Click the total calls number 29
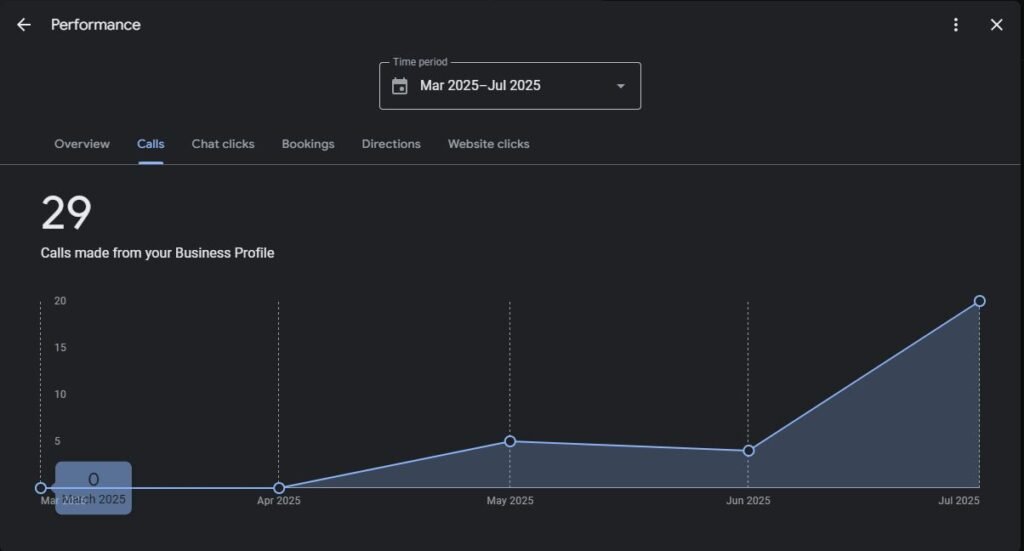Viewport: 1024px width, 551px height. click(x=66, y=213)
